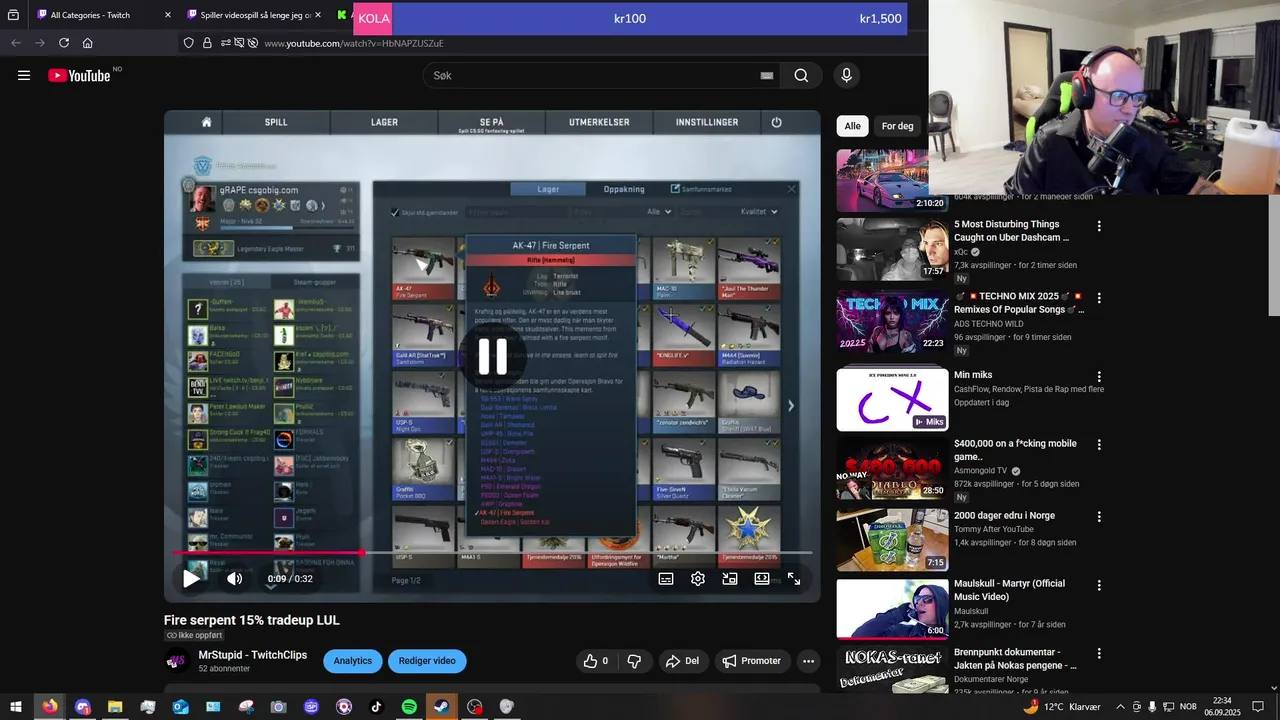
Task: Open Windows Start menu
Action: [x=16, y=706]
